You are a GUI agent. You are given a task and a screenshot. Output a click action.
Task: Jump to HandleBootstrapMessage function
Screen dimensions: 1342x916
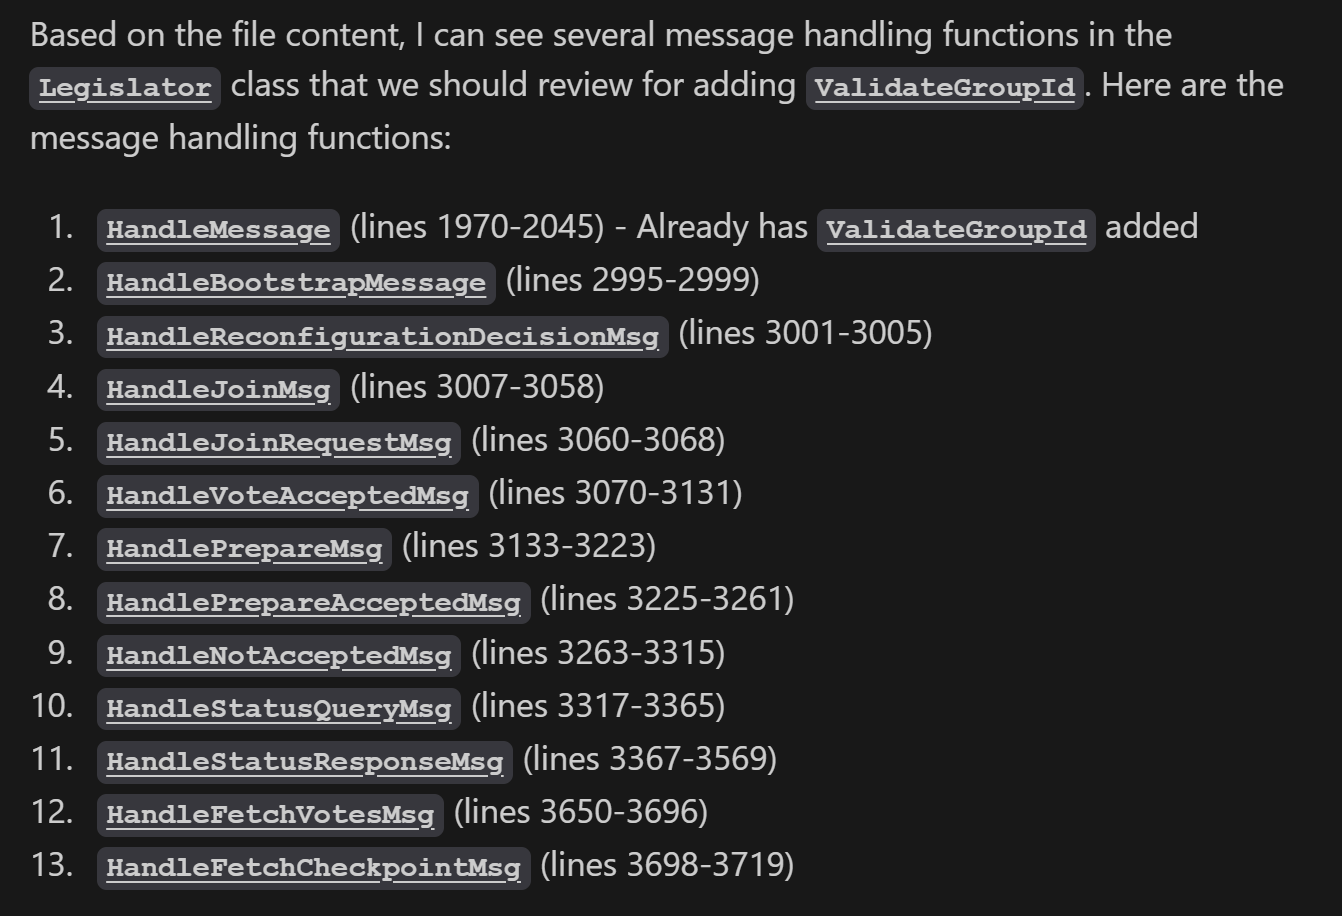[296, 283]
